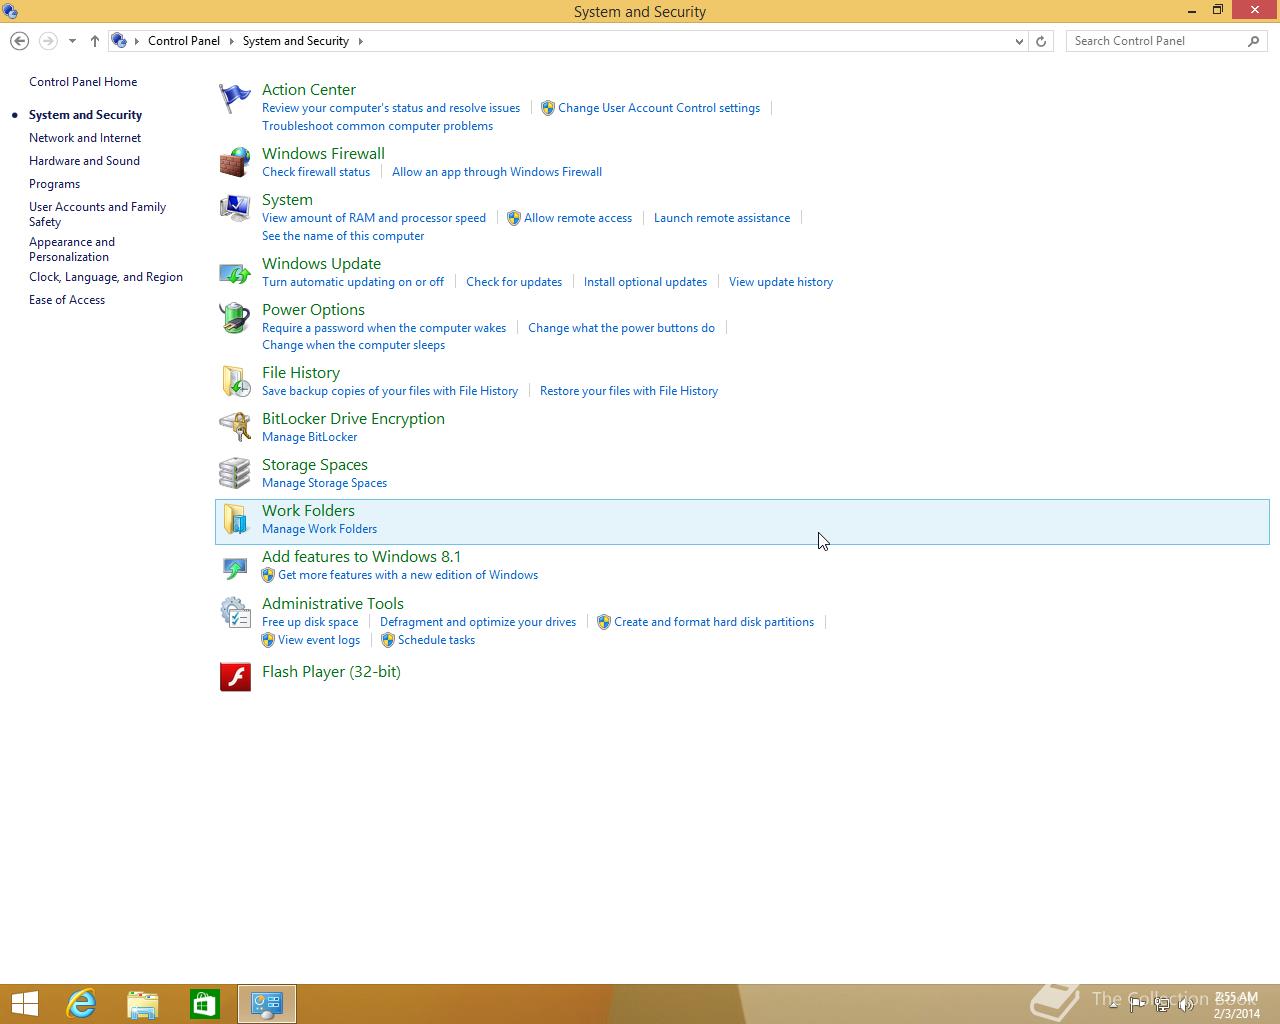Show hidden tray icons arrow
Screen dimensions: 1280x1024
point(1113,1005)
